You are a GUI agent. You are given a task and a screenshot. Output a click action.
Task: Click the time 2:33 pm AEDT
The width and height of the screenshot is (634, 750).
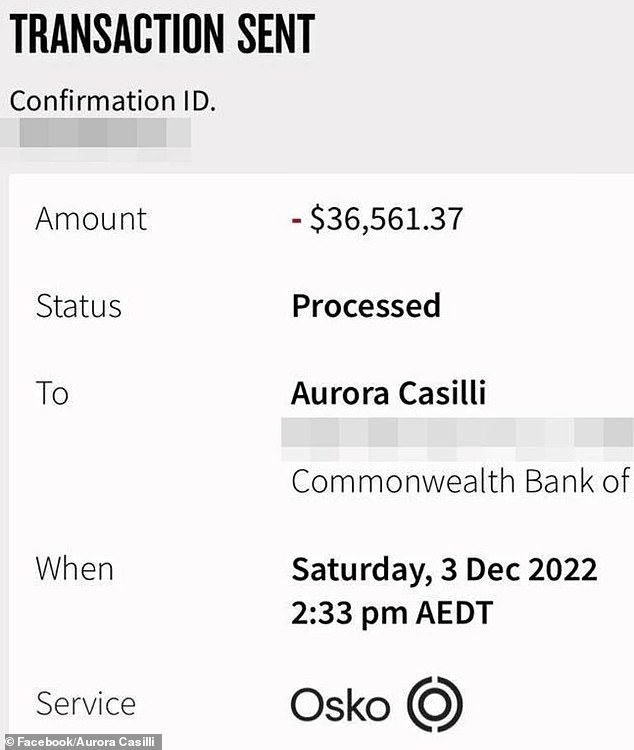pyautogui.click(x=392, y=612)
